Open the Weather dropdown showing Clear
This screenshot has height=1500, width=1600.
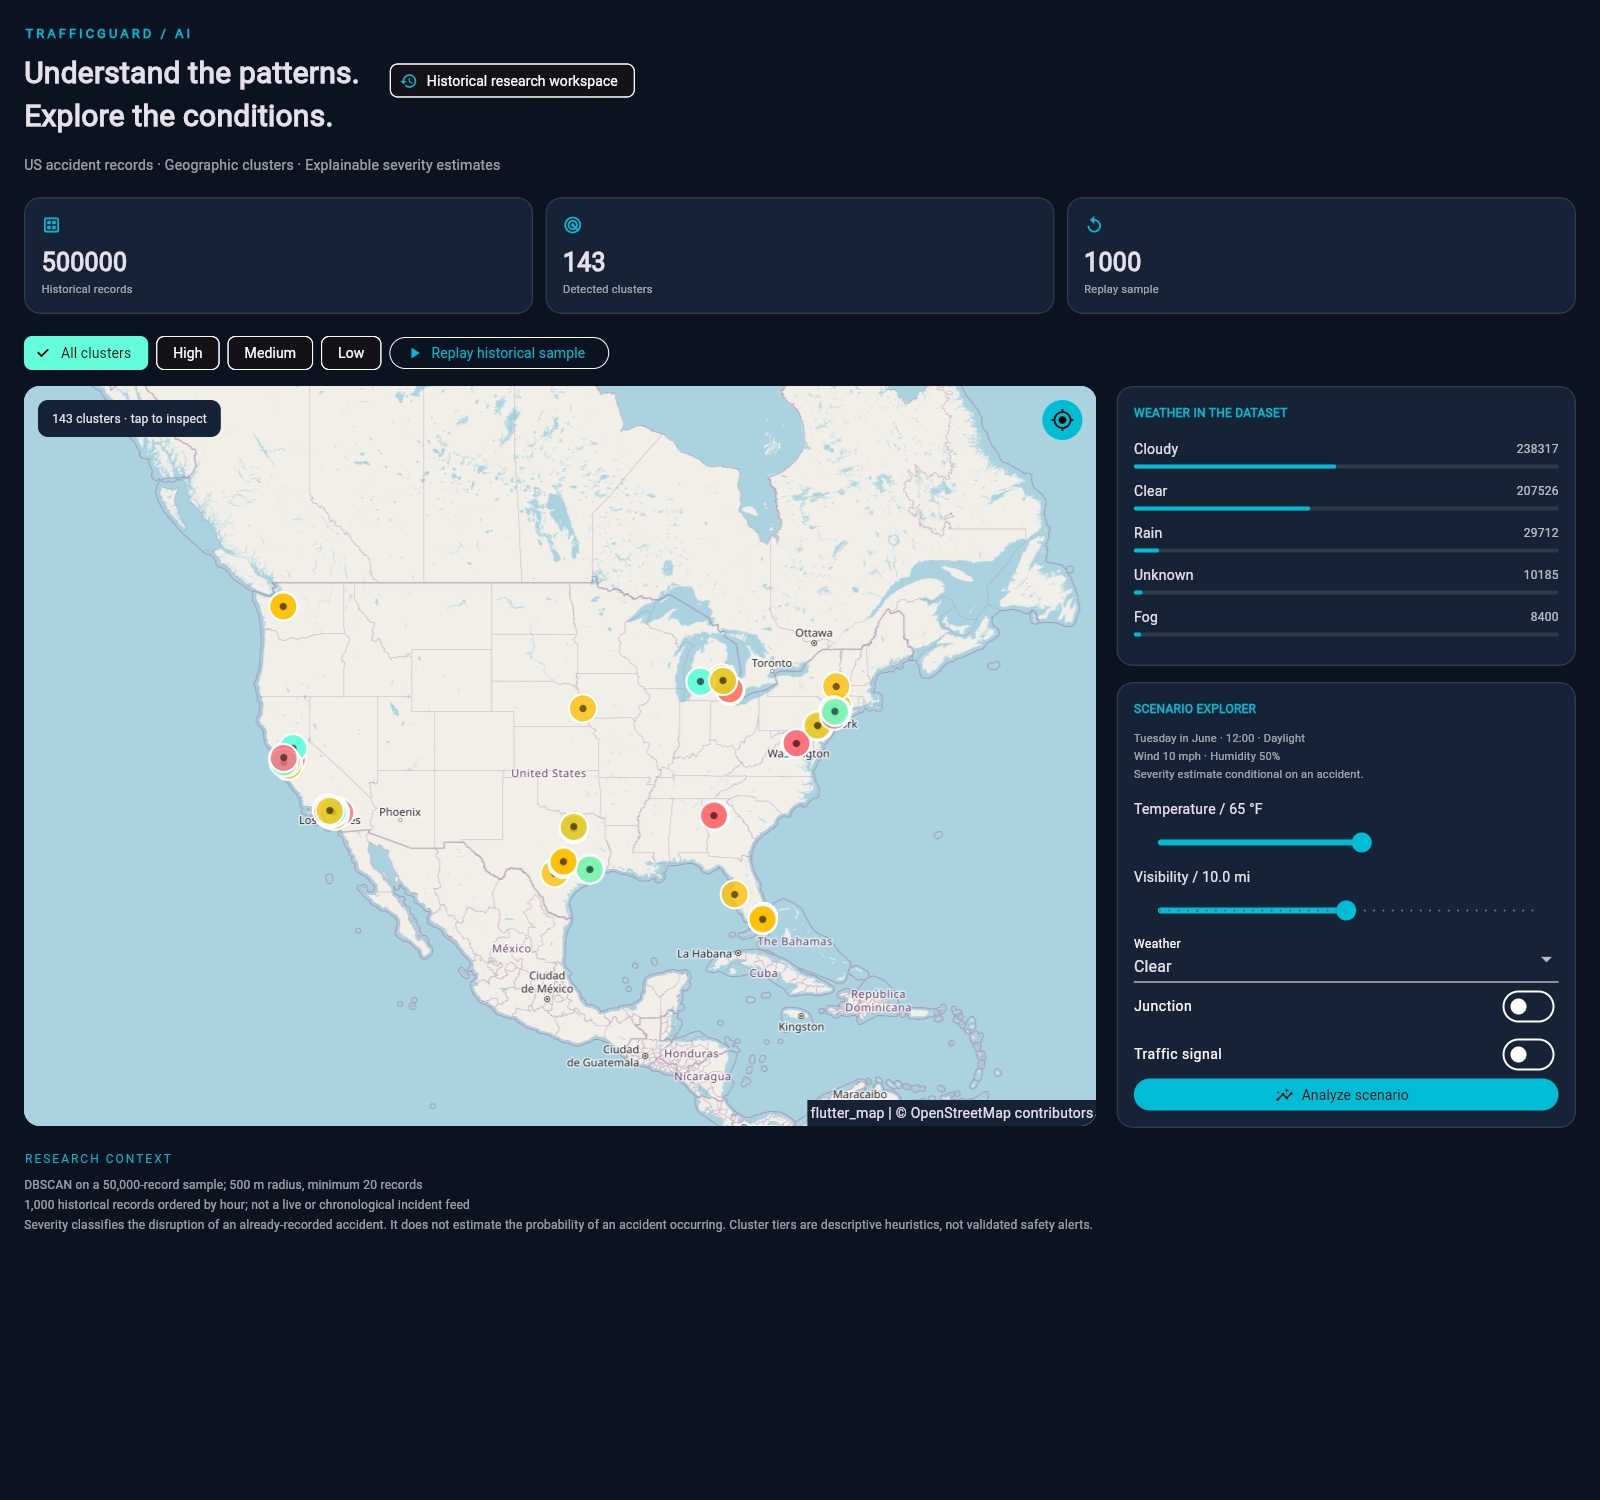tap(1345, 959)
